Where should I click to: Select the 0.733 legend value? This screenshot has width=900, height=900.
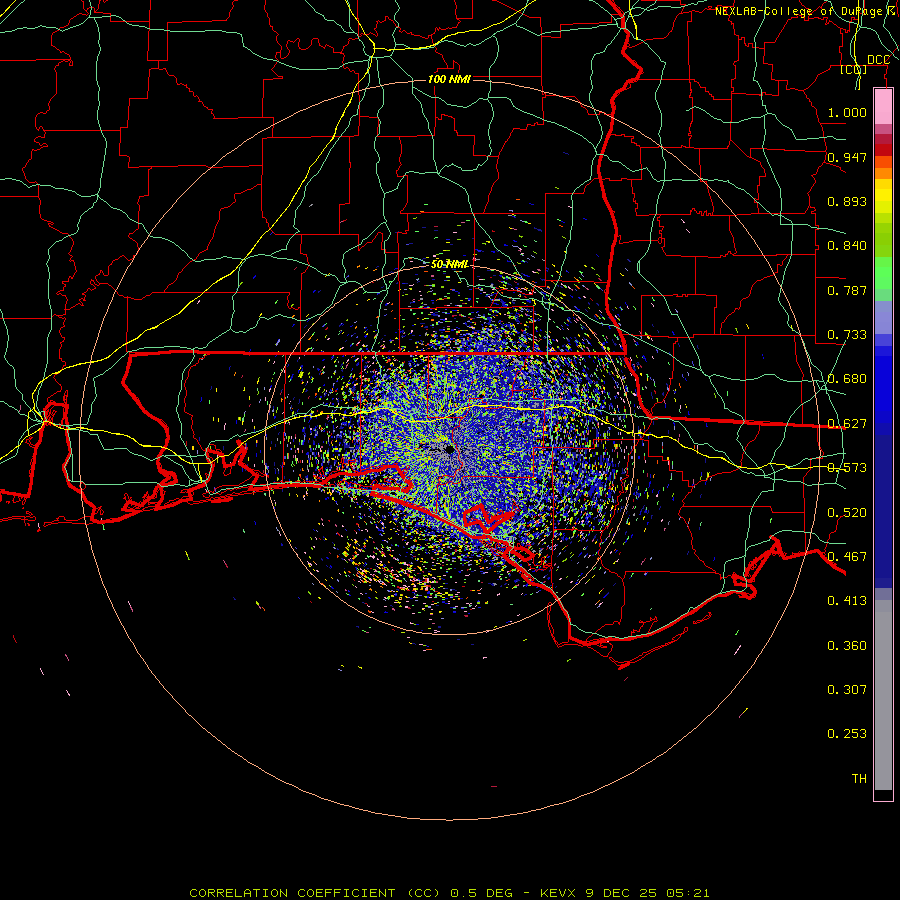847,335
